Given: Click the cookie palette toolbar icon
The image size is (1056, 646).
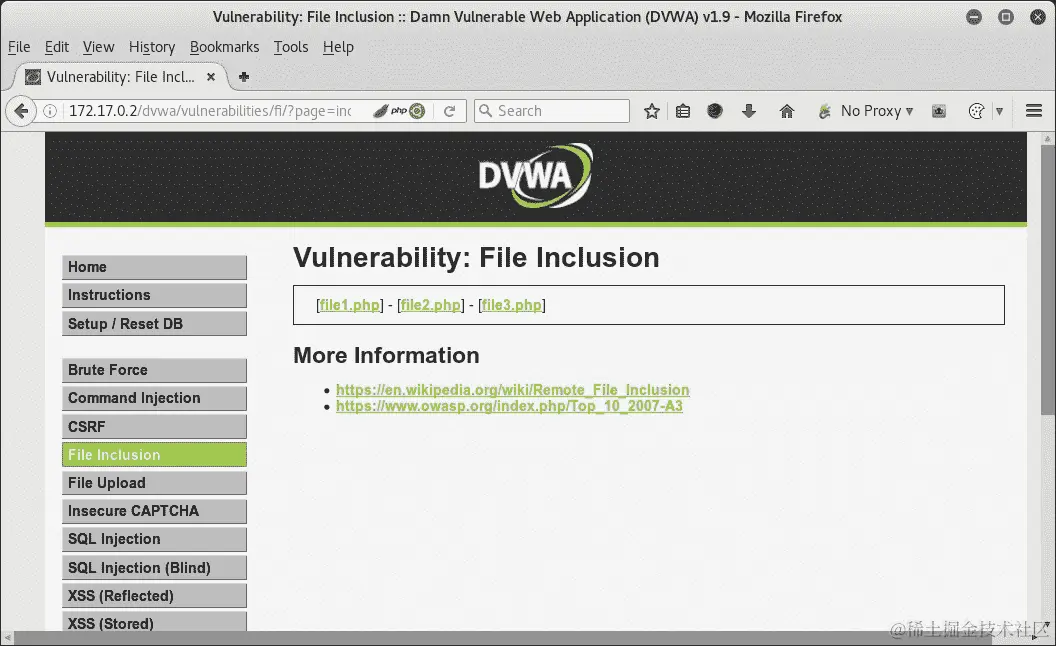Looking at the screenshot, I should (x=976, y=111).
